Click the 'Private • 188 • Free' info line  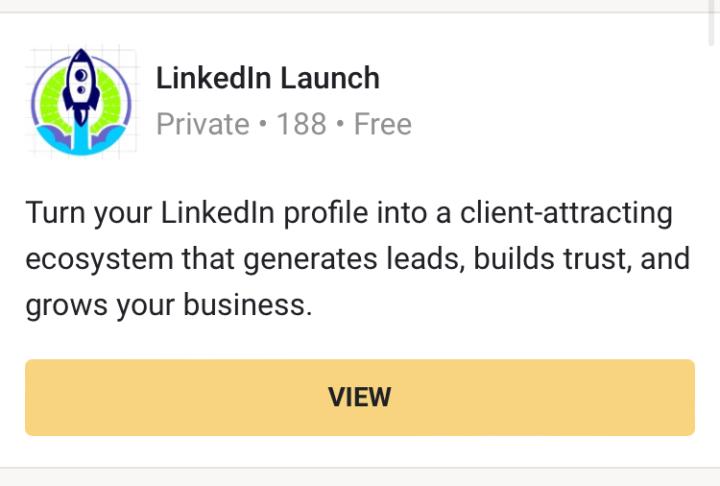[283, 124]
